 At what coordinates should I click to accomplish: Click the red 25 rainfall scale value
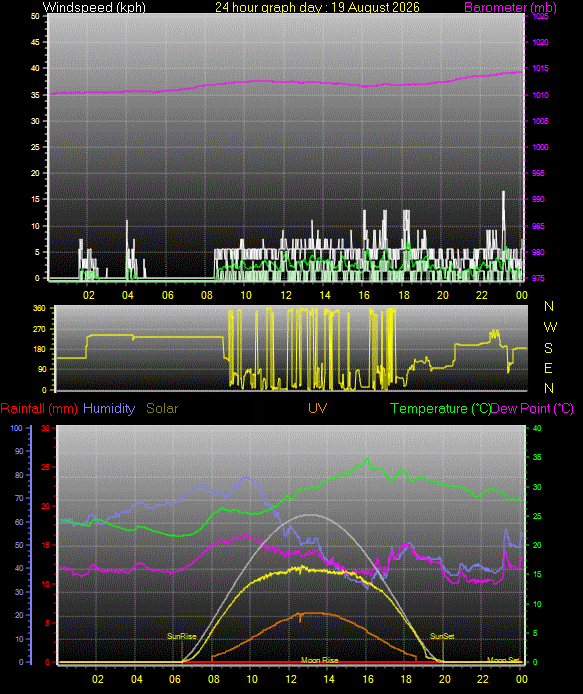coord(46,467)
